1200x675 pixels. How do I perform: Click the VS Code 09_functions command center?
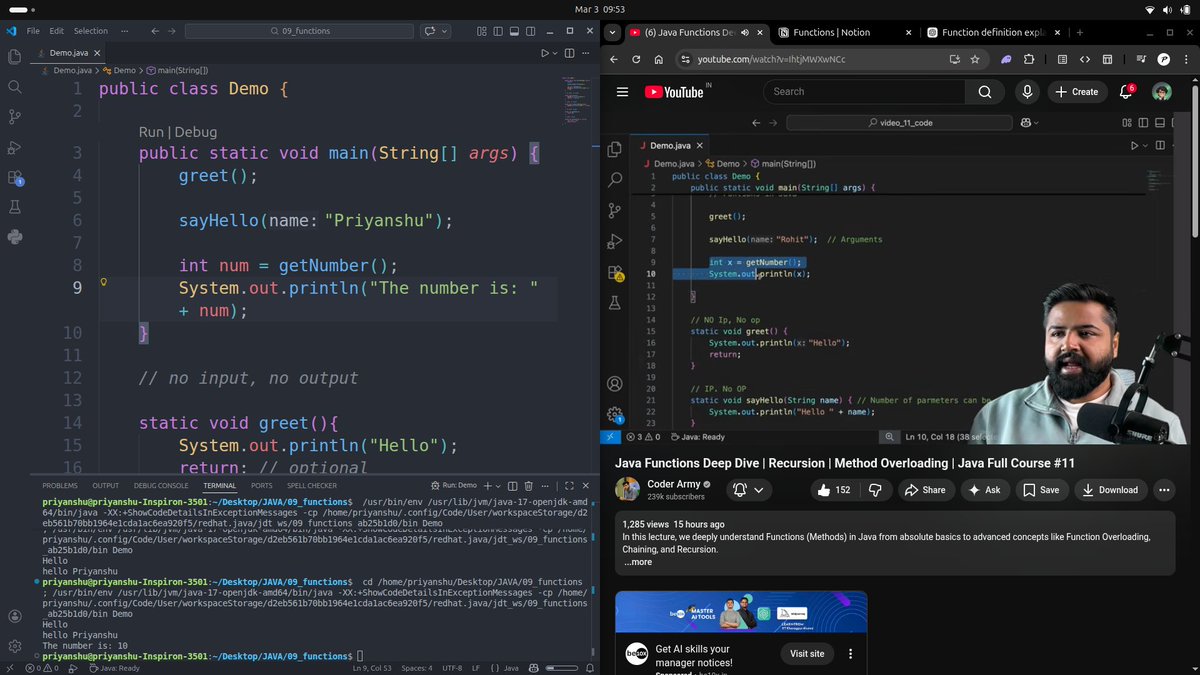[x=298, y=31]
